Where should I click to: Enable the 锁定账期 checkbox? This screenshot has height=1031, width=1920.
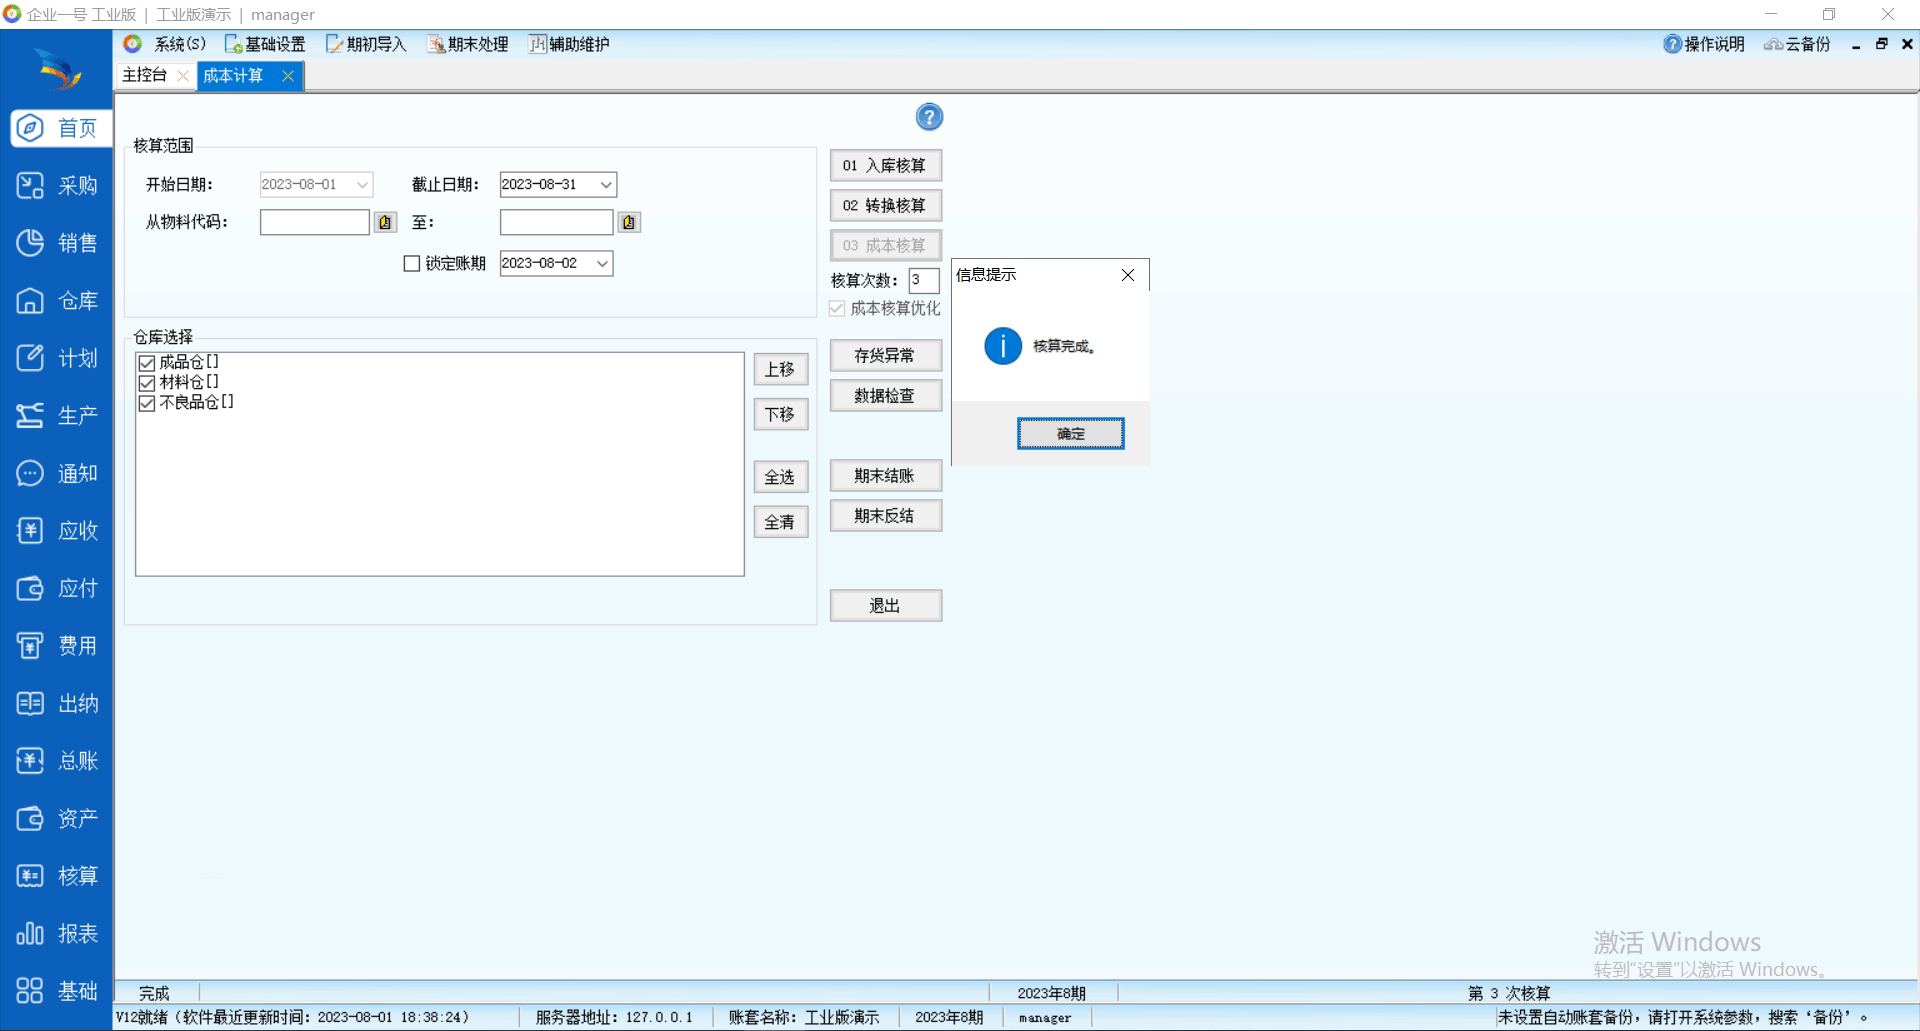412,264
